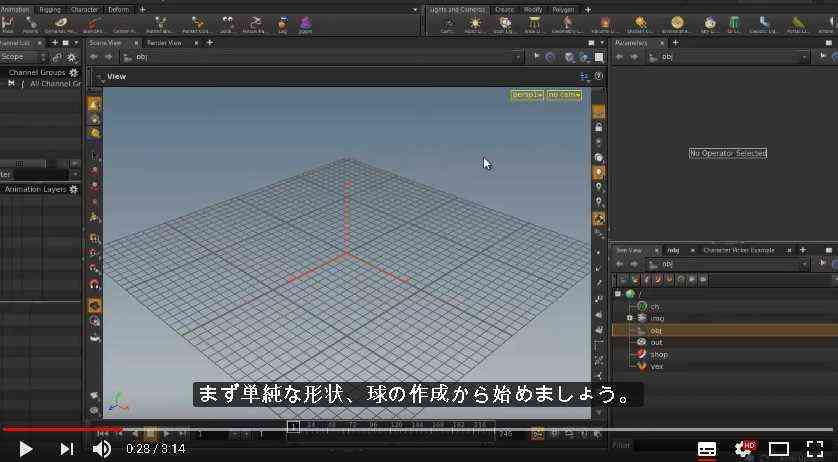Add a new pane tab beside Render View

coord(210,43)
